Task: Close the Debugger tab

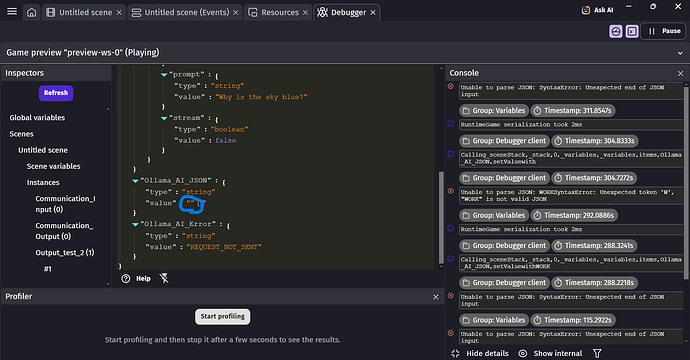Action: point(373,13)
